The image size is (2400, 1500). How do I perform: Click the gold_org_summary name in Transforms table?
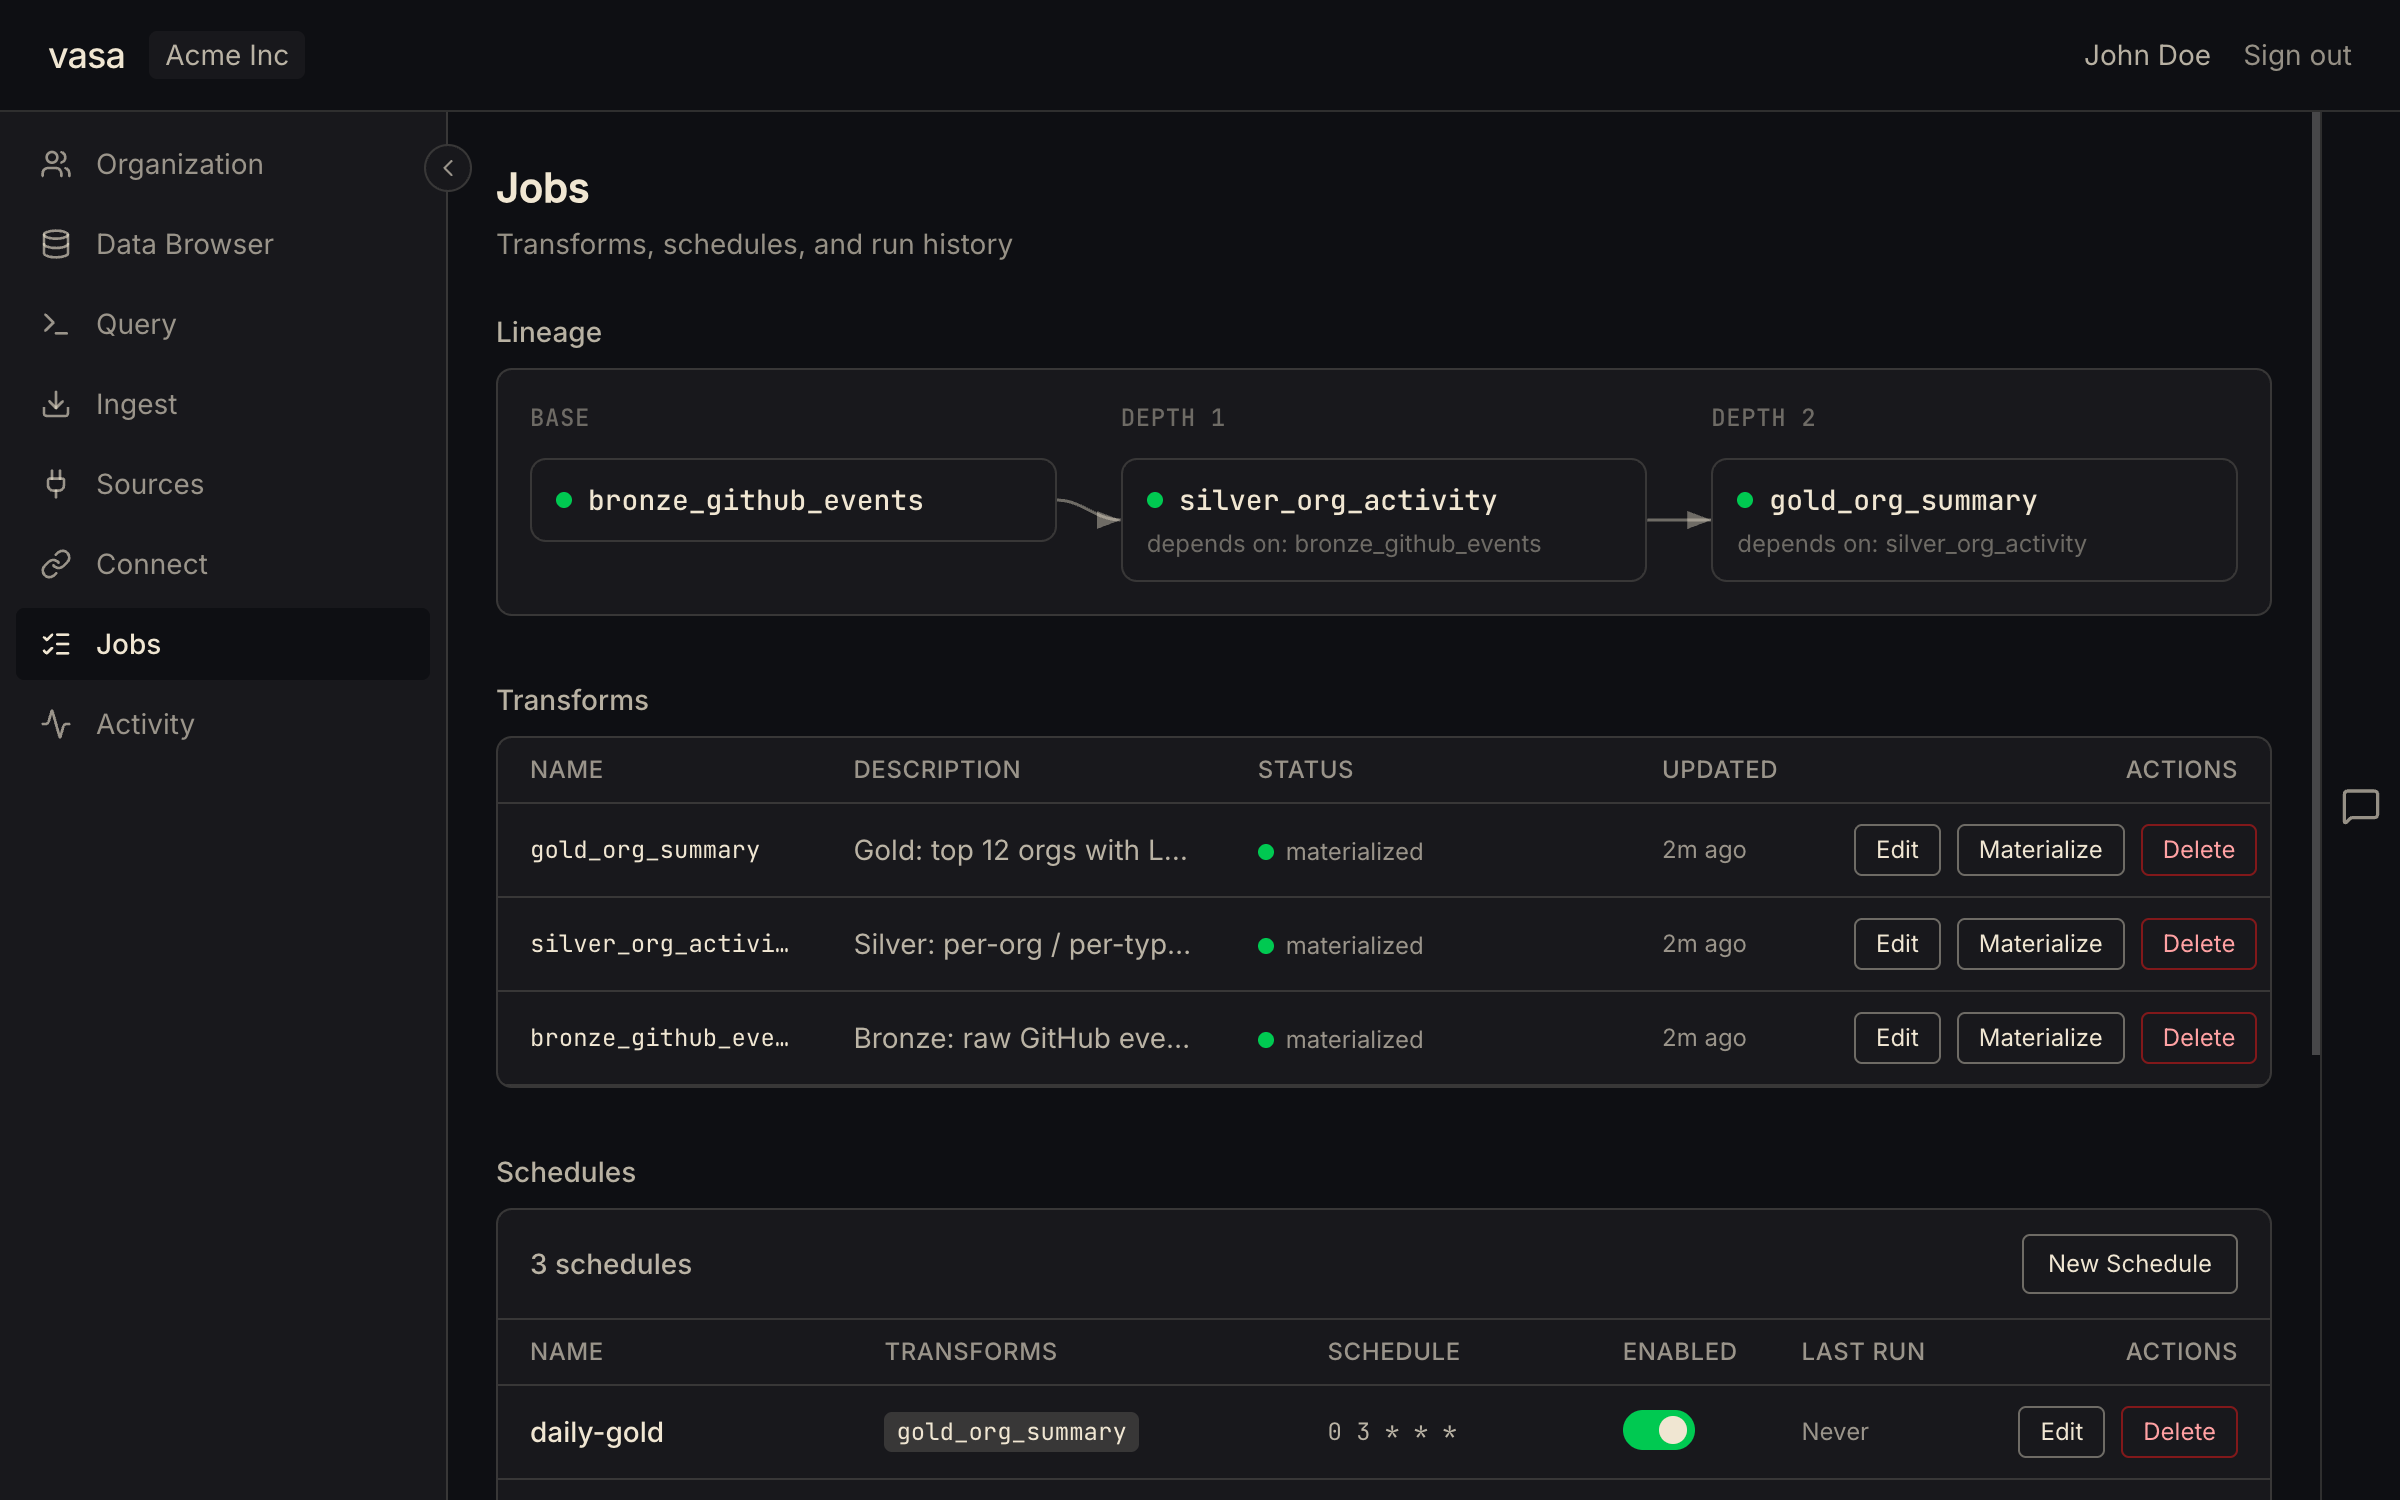pos(645,850)
